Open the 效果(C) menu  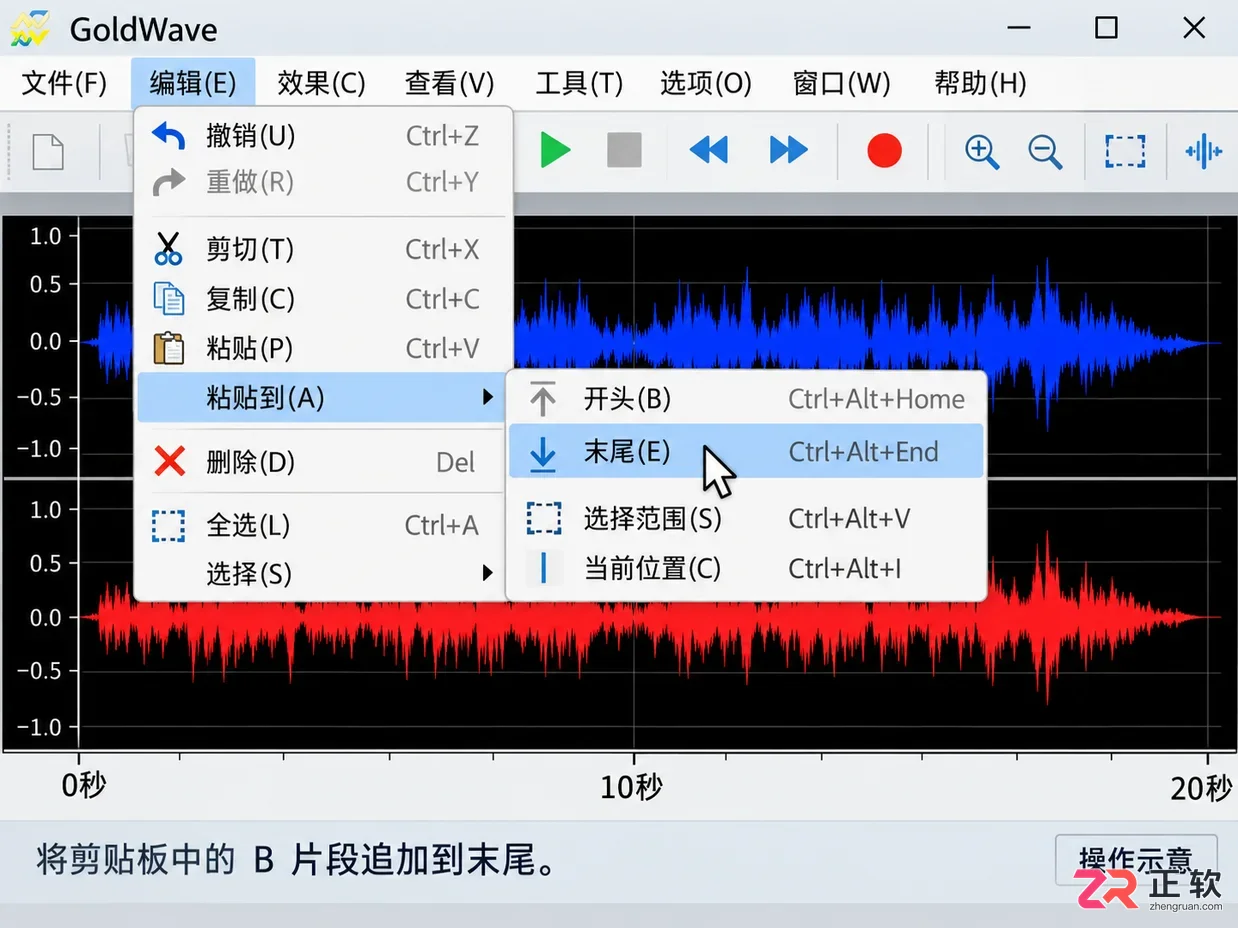pos(321,83)
